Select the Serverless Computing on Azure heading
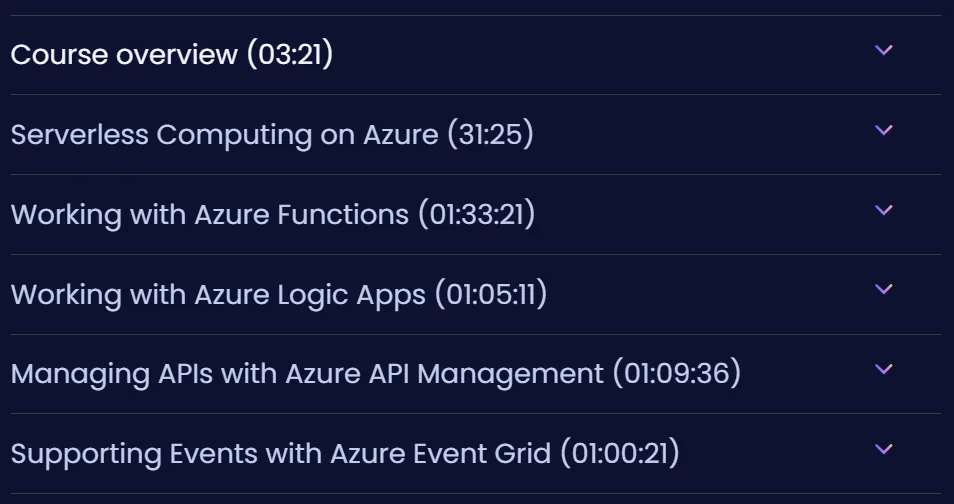 tap(225, 135)
